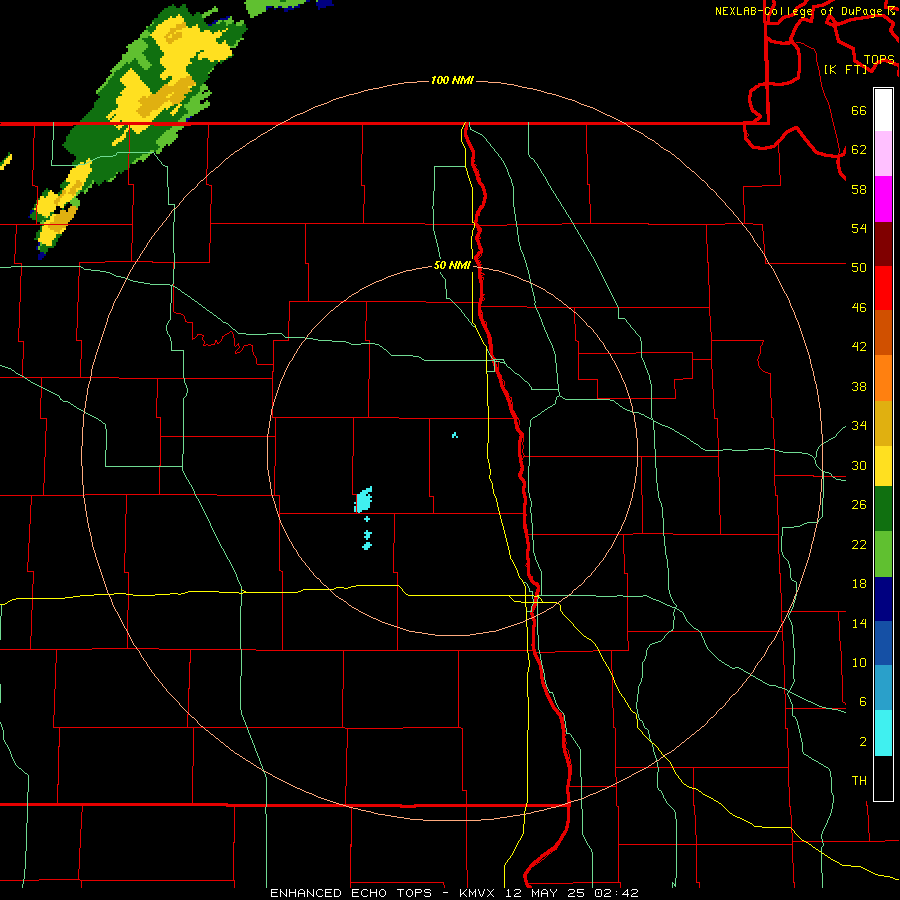This screenshot has height=900, width=900.
Task: Click the "42" legend value
Action: [x=859, y=347]
